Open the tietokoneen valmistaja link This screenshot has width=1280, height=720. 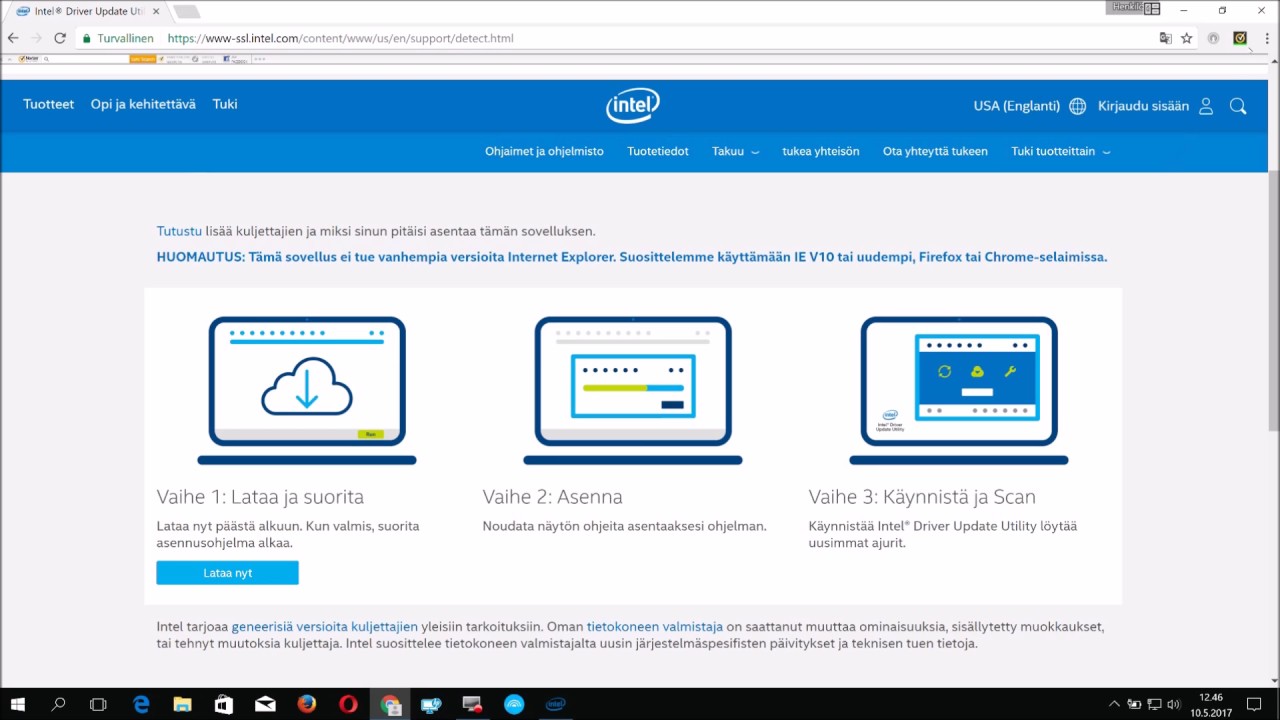click(x=655, y=627)
